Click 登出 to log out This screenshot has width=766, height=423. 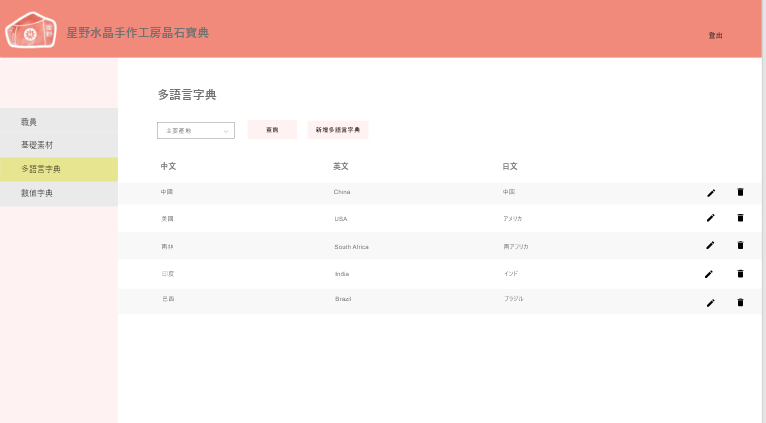(x=715, y=36)
